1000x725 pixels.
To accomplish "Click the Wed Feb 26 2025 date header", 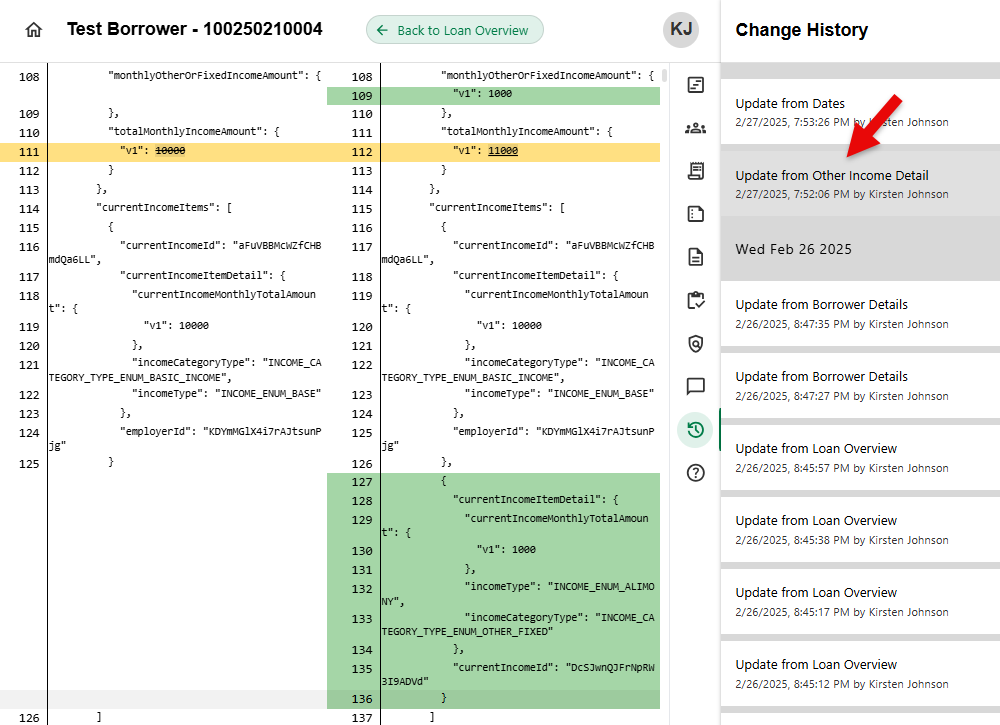I will click(x=793, y=249).
